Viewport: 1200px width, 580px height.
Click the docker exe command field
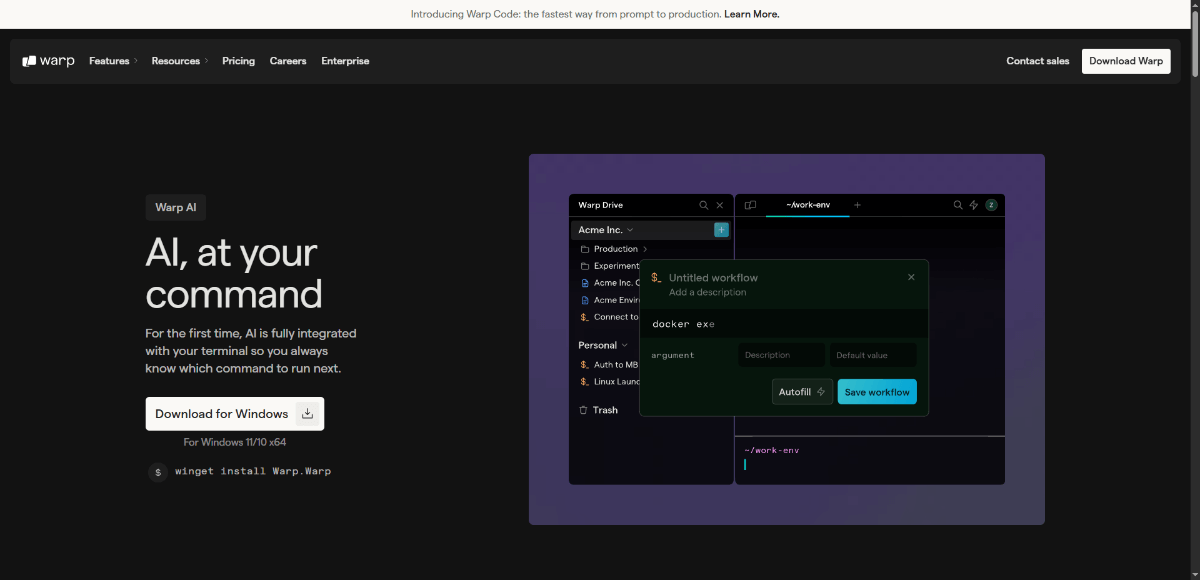tap(784, 324)
